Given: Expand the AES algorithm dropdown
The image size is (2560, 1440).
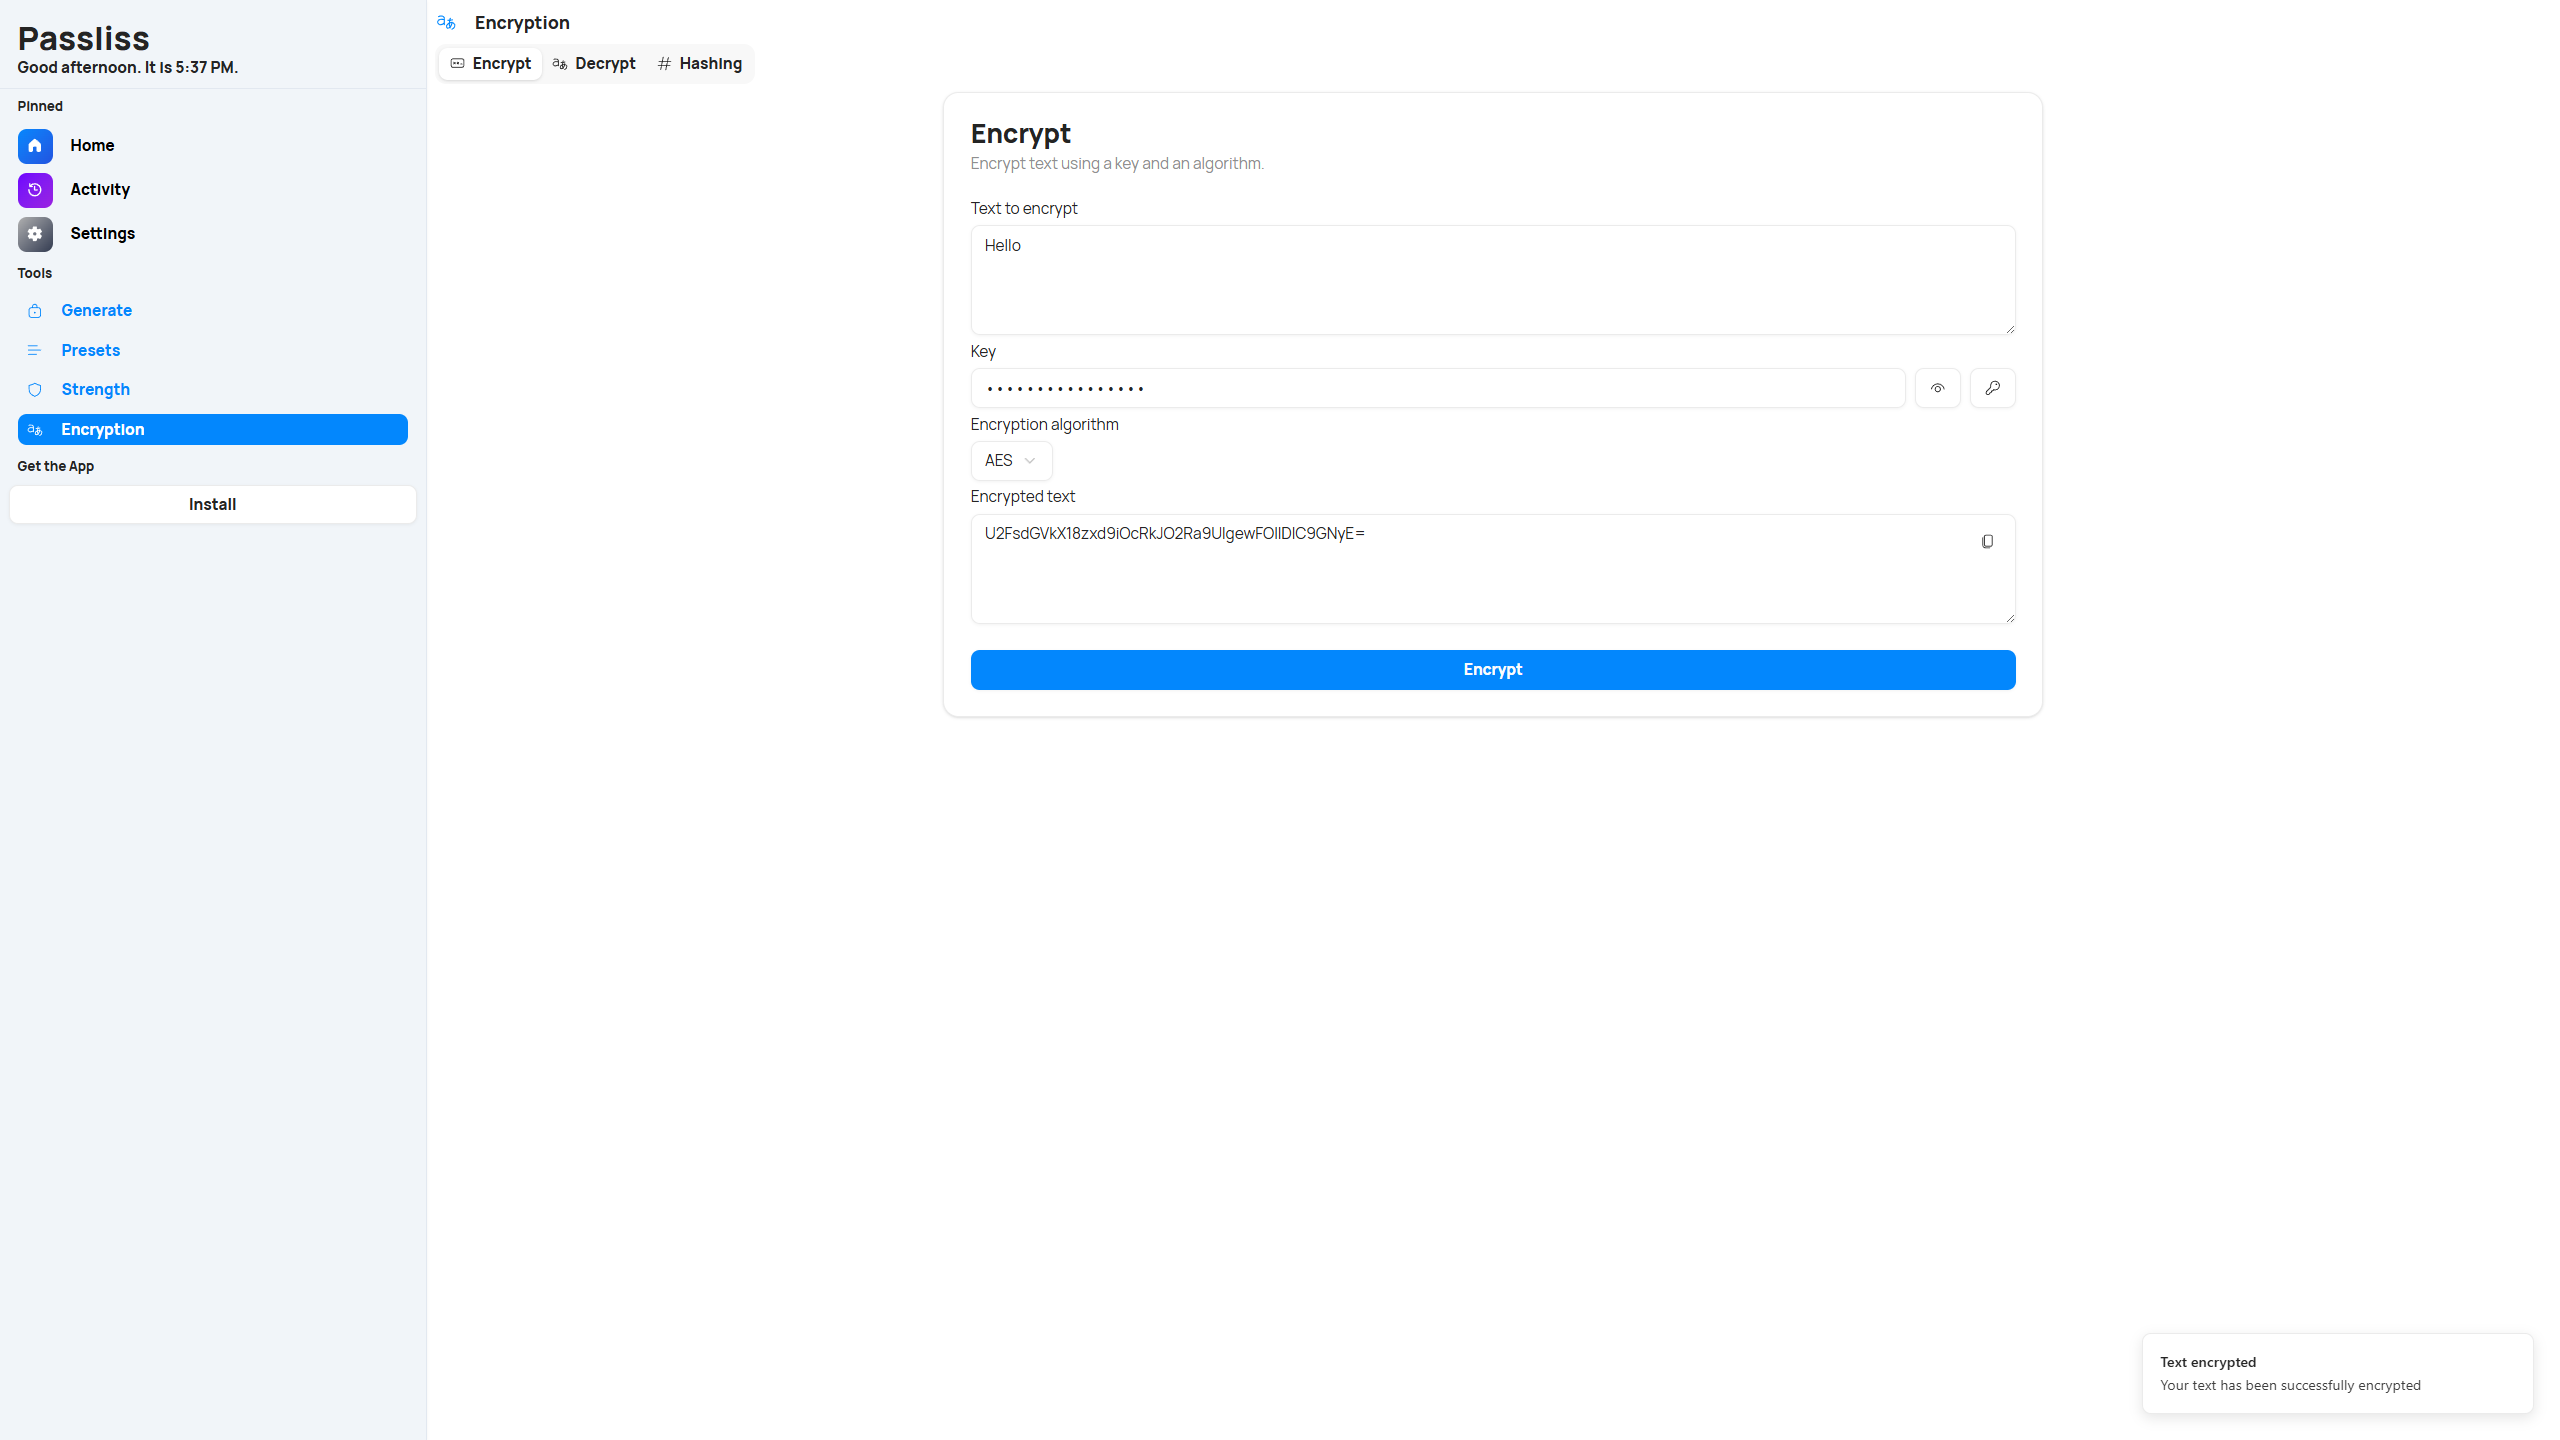Looking at the screenshot, I should [1010, 461].
